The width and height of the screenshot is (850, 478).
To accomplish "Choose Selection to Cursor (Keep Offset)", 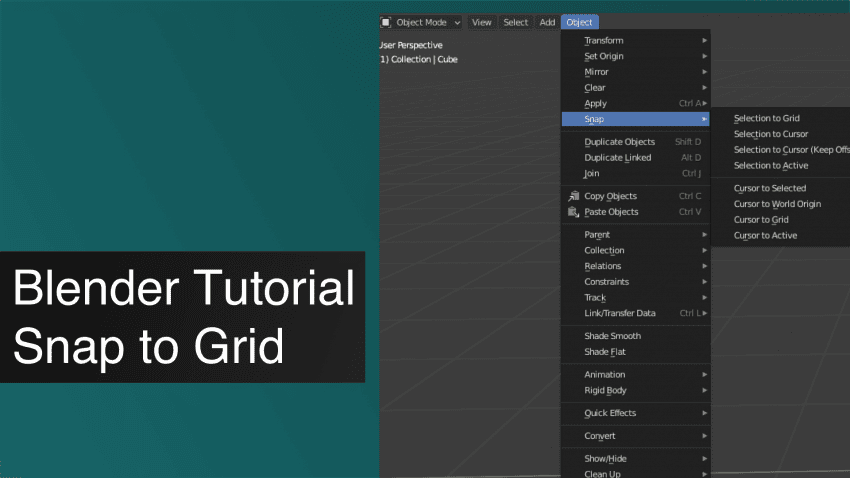I will 781,150.
